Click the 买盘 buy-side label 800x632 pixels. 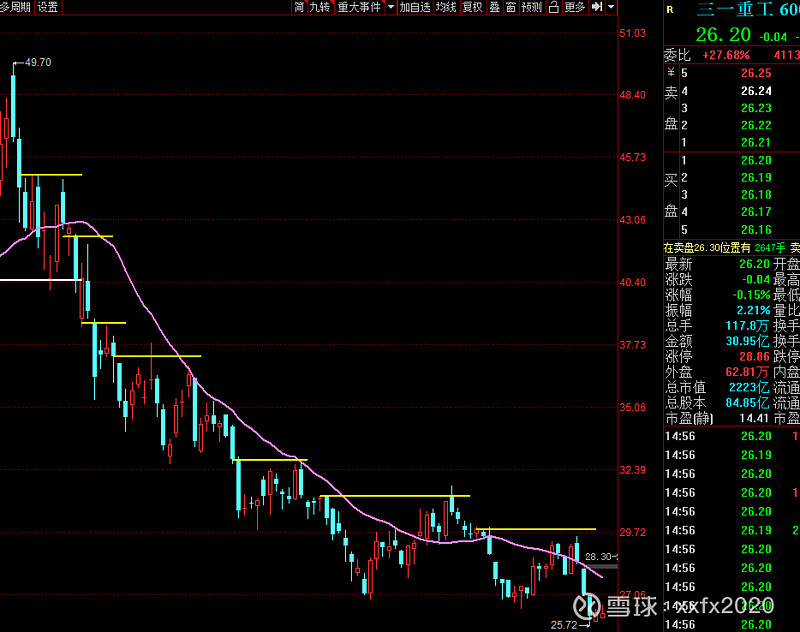671,195
